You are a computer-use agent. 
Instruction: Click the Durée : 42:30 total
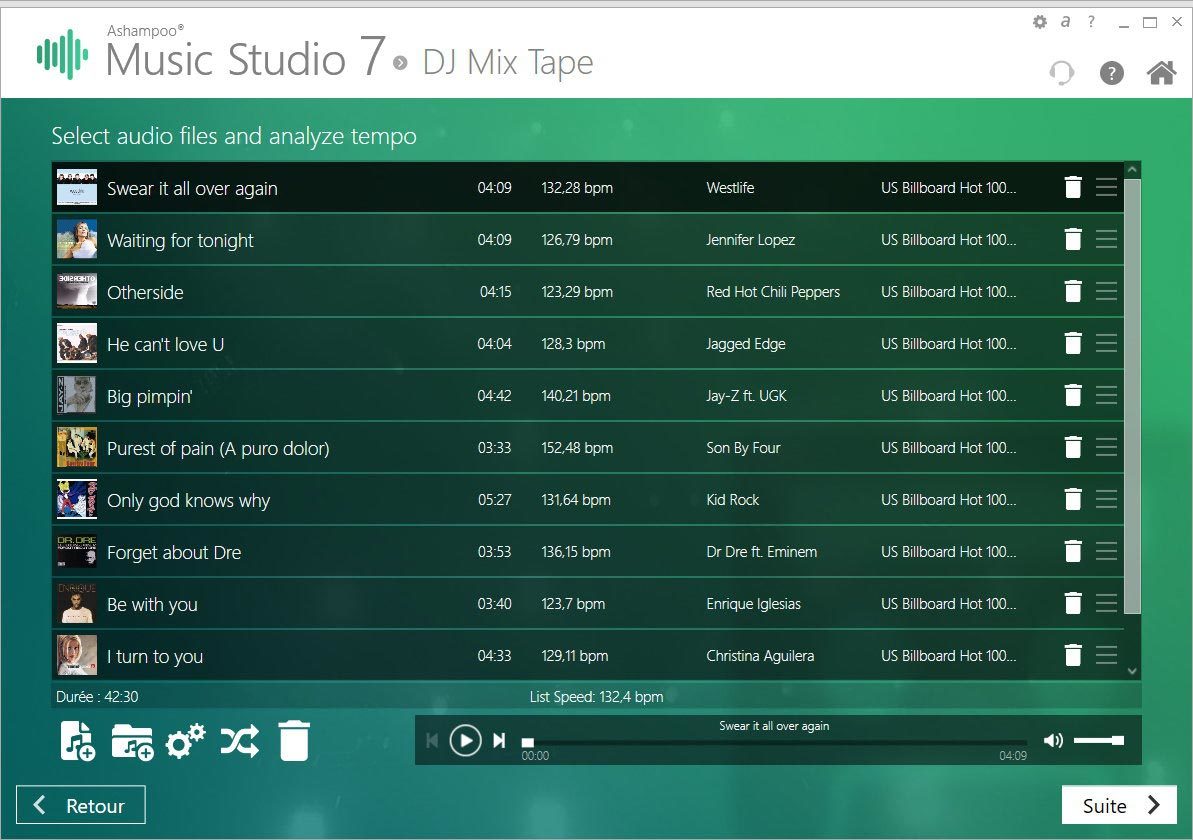point(97,697)
